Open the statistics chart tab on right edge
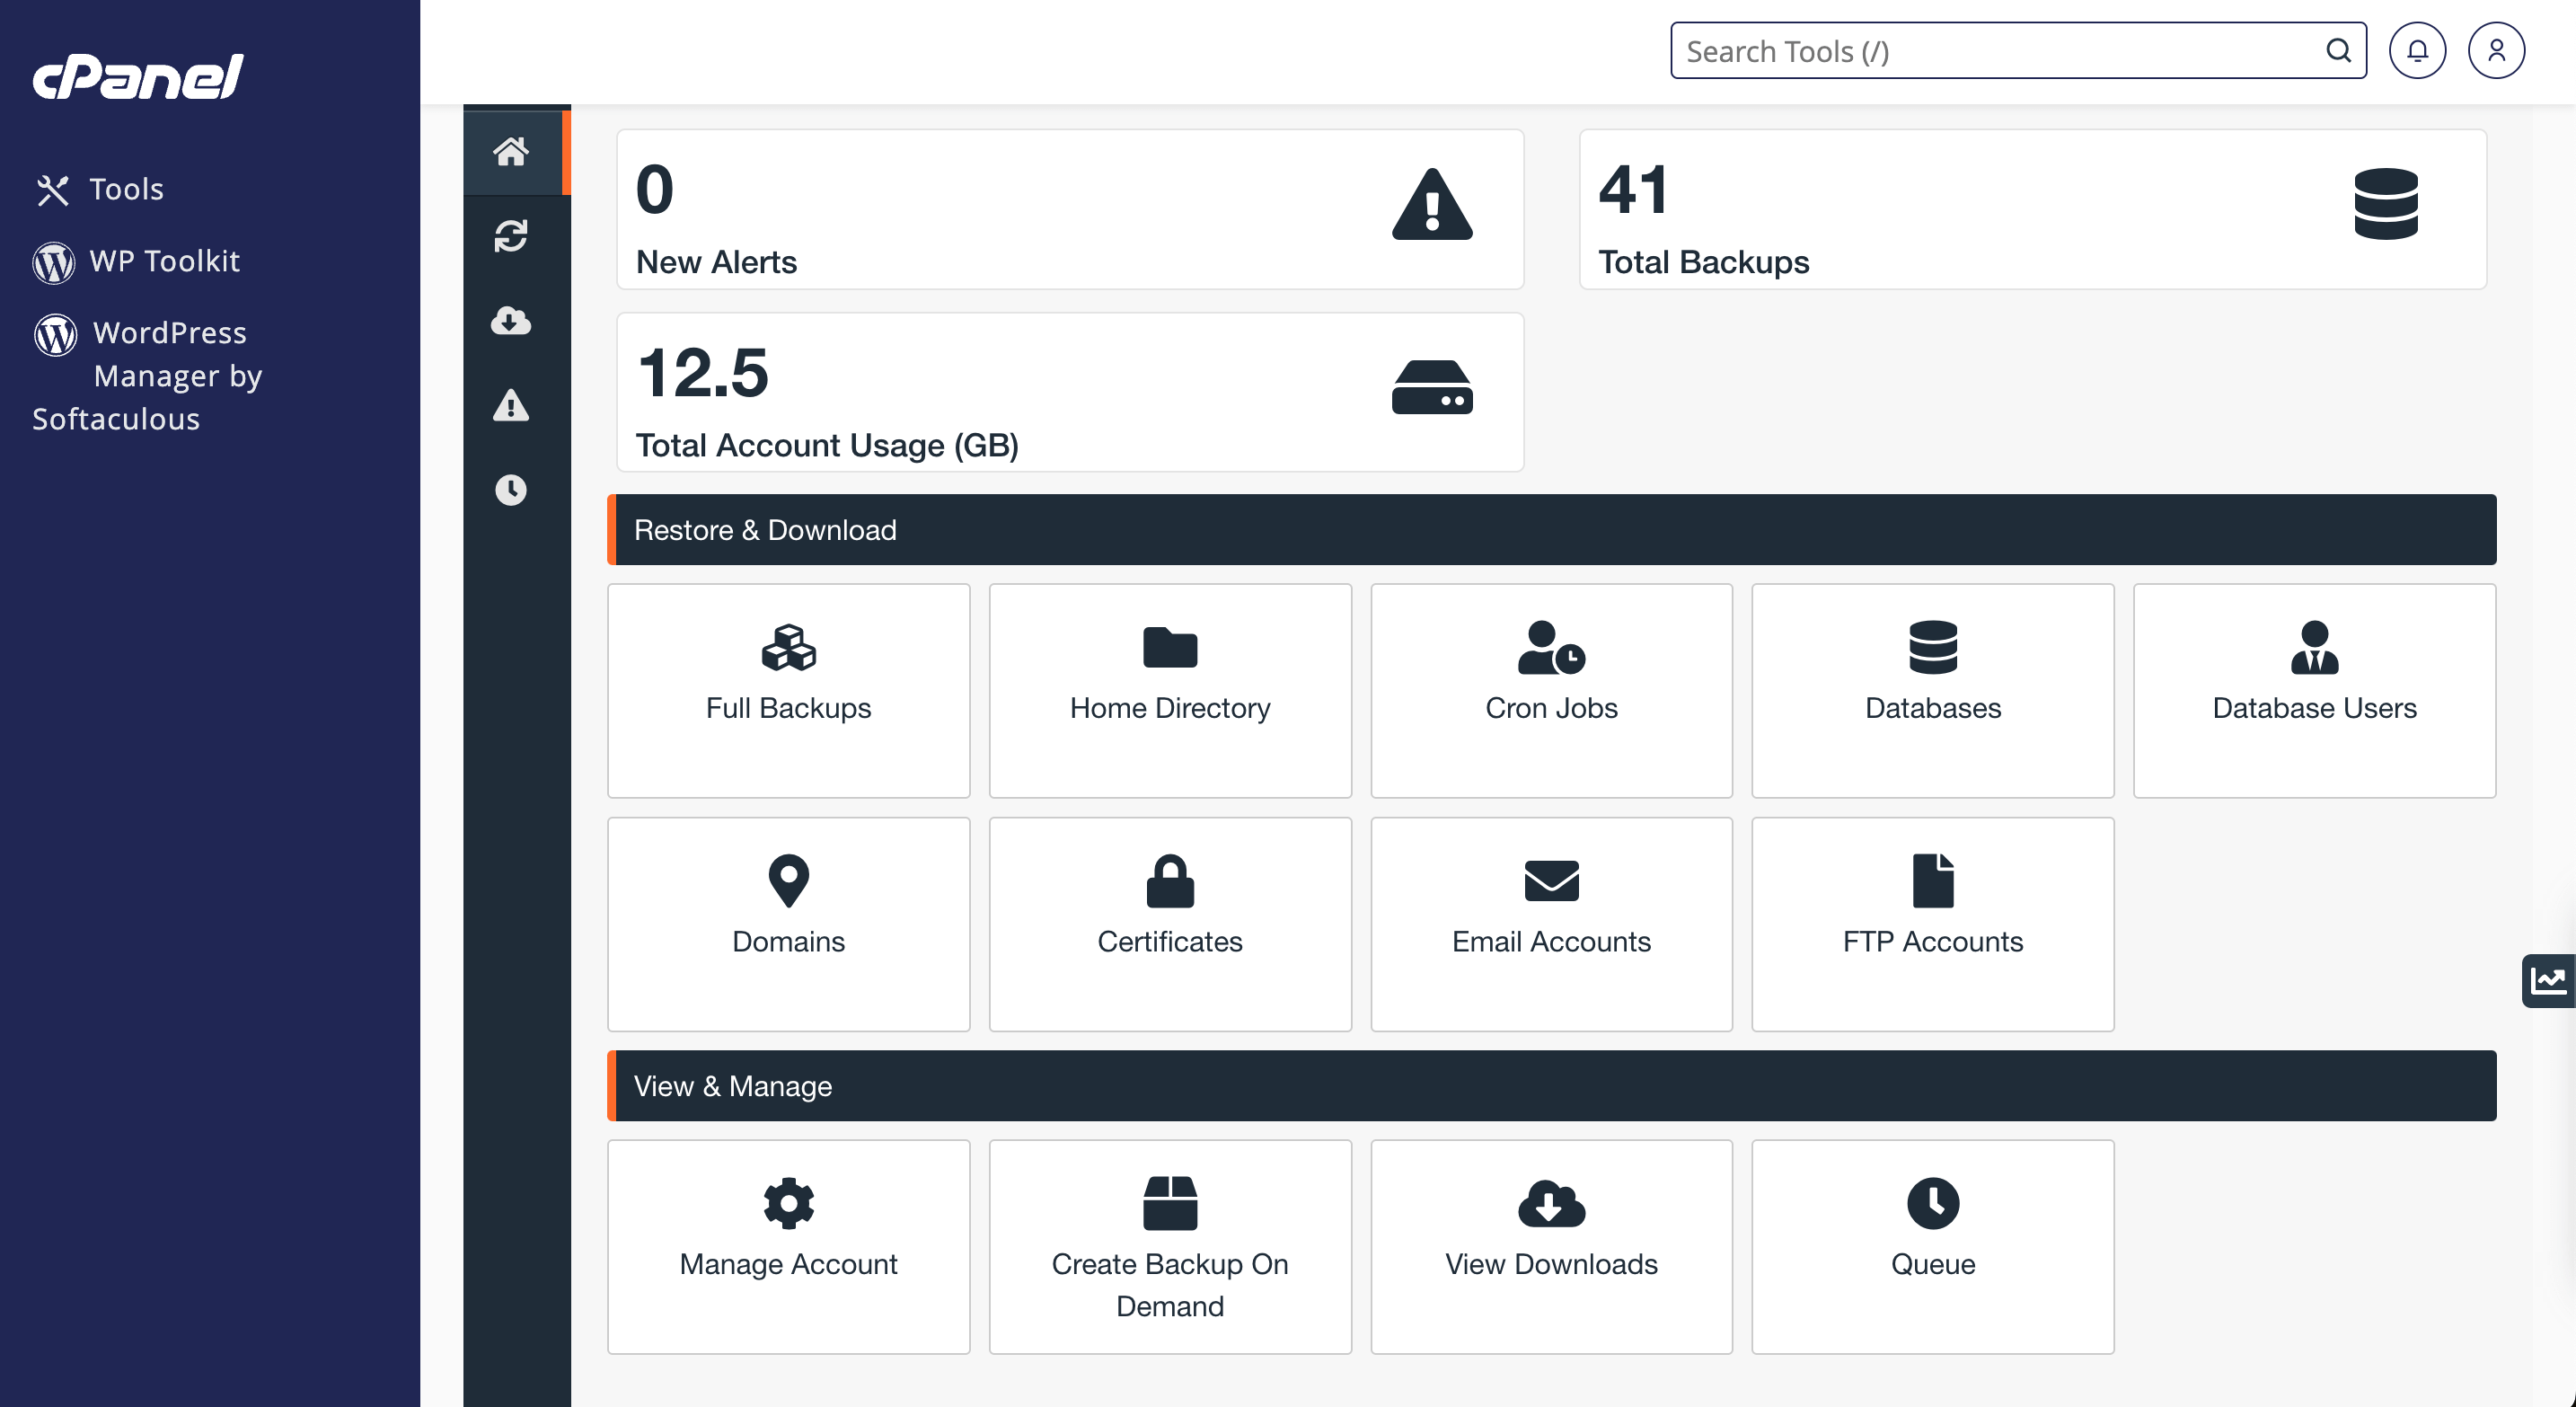This screenshot has height=1407, width=2576. (x=2548, y=980)
